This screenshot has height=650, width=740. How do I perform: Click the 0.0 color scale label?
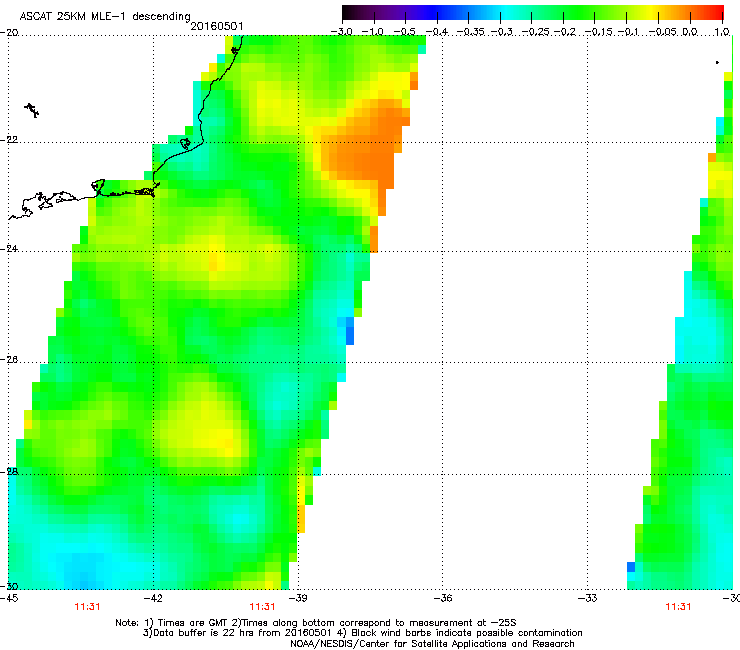click(690, 32)
